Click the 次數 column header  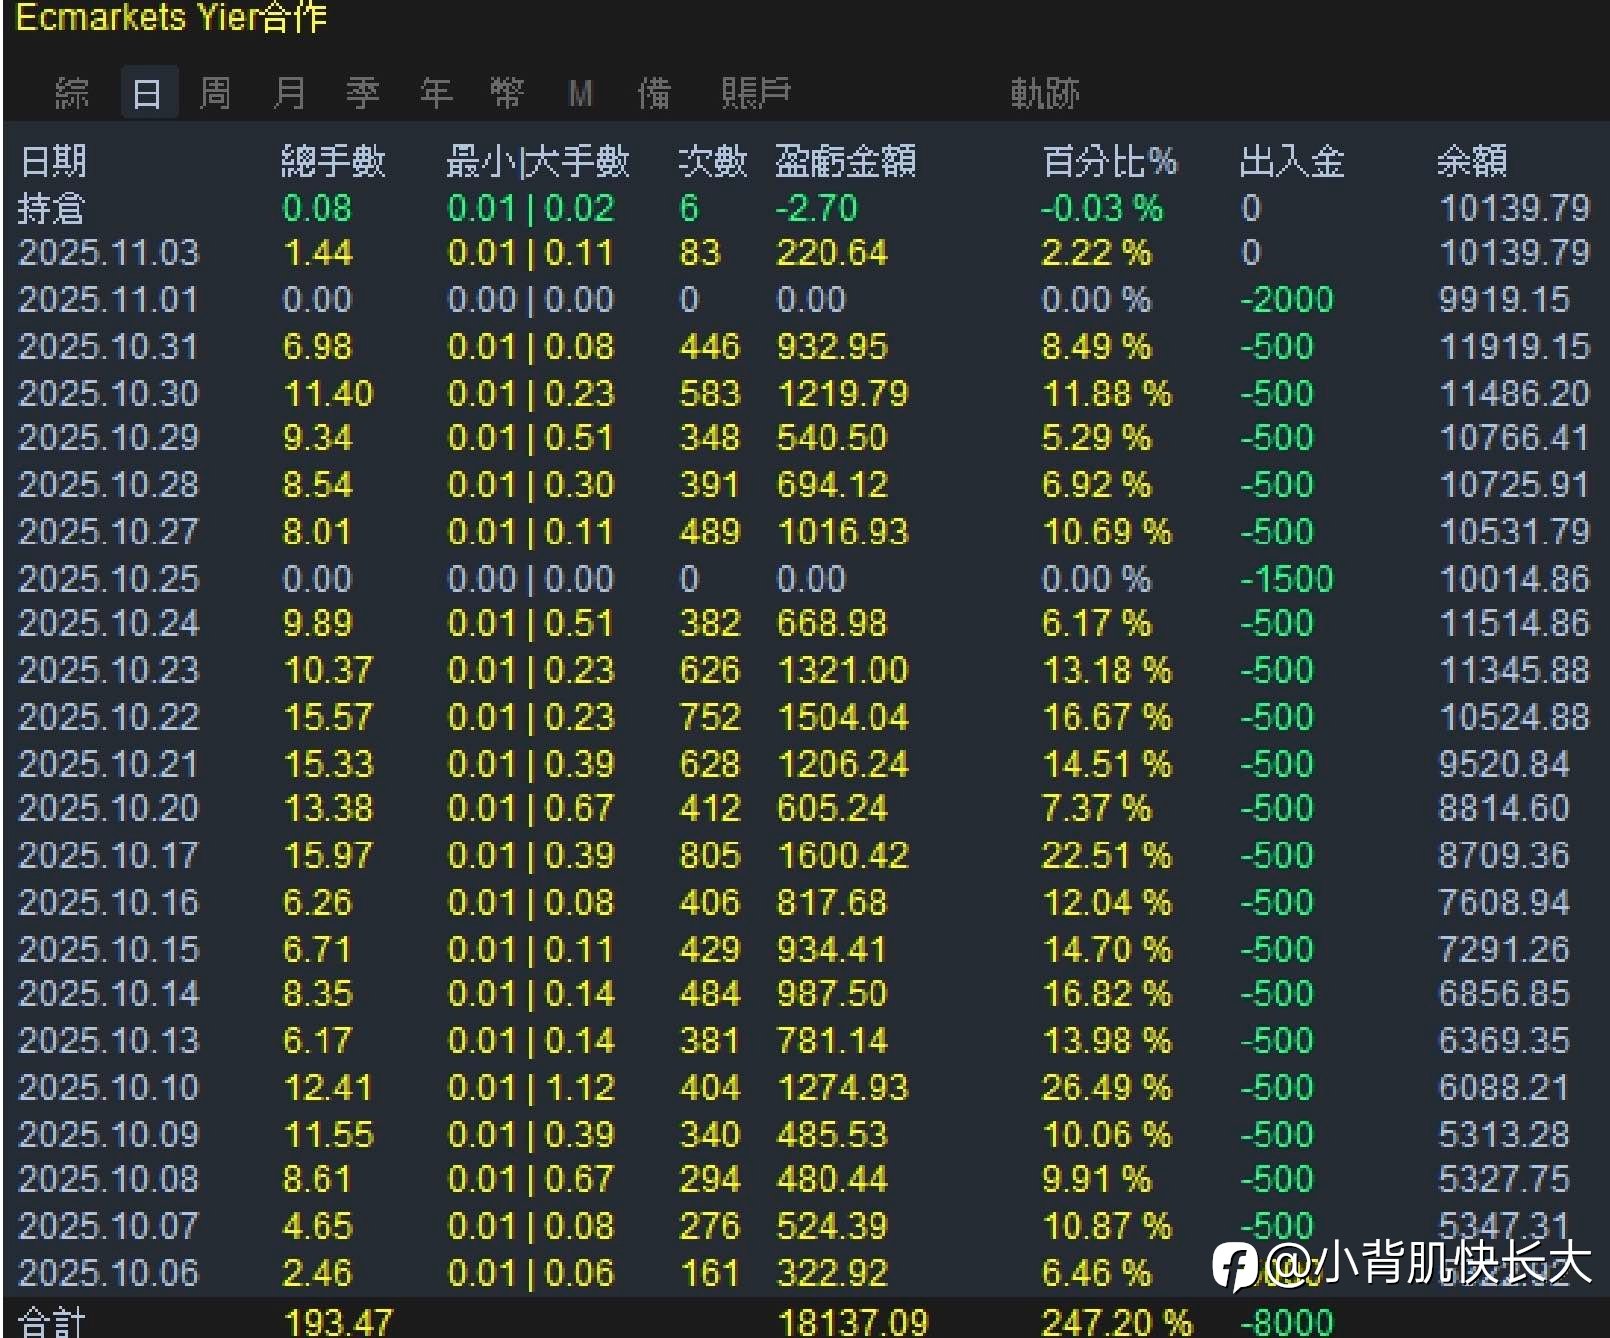pyautogui.click(x=712, y=160)
